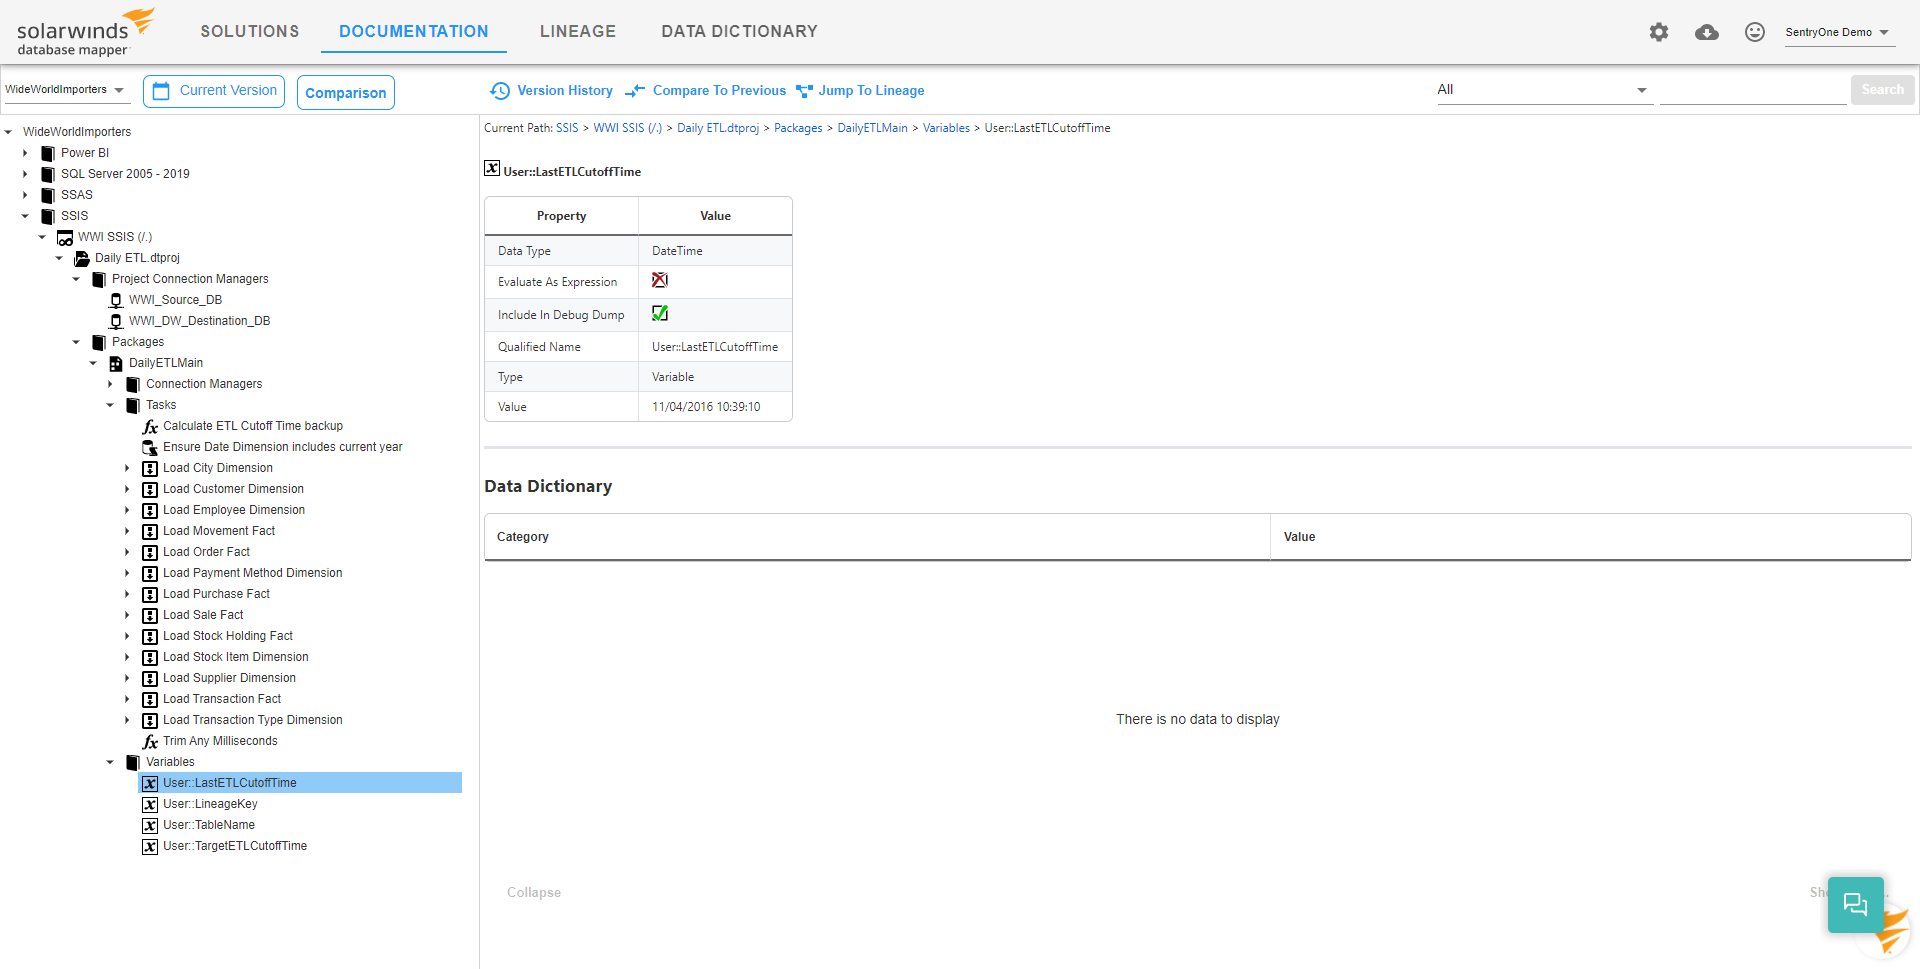This screenshot has height=969, width=1920.
Task: Click the User::TableName variable icon
Action: tap(150, 826)
